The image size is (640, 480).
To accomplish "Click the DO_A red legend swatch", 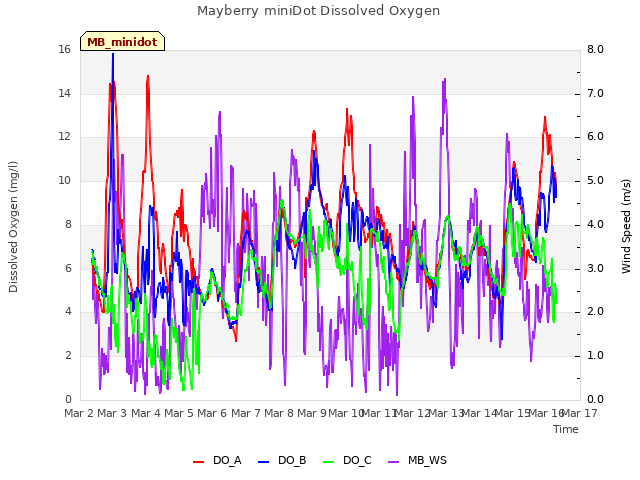I will pyautogui.click(x=198, y=462).
